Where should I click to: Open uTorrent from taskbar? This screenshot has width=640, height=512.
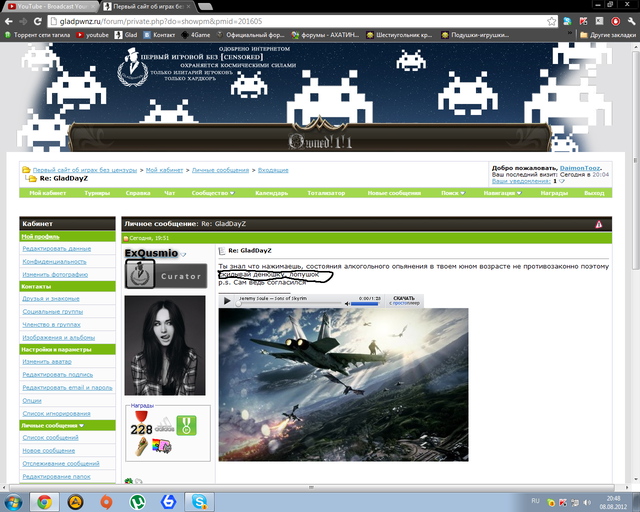pos(138,502)
